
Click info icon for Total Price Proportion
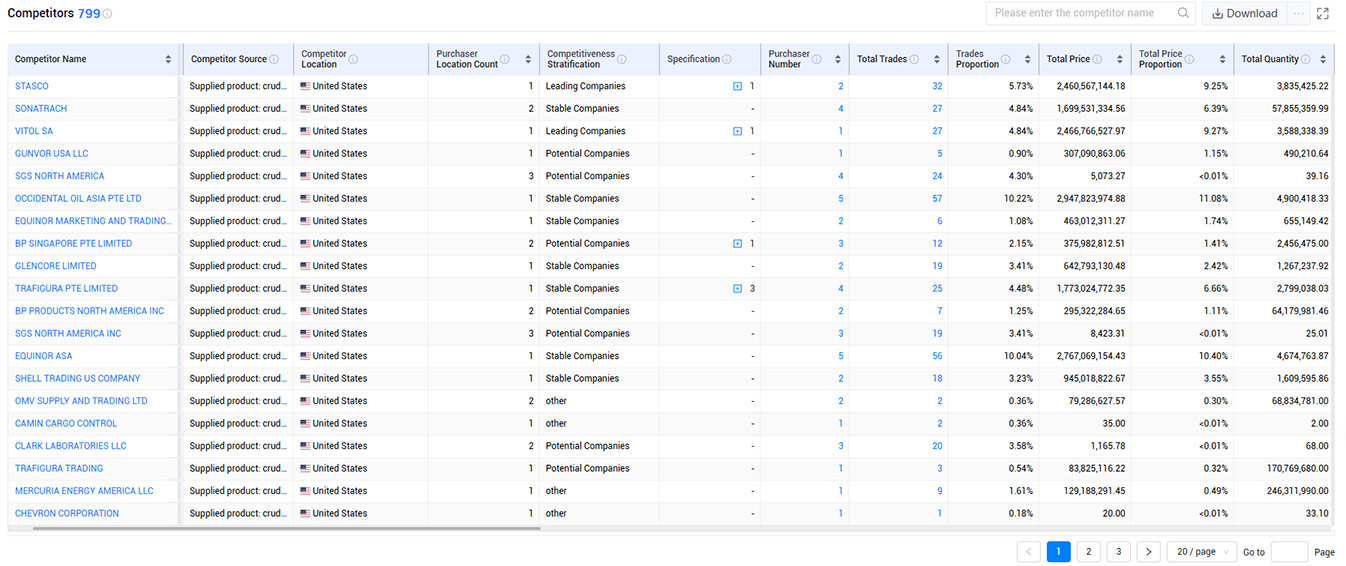1189,59
